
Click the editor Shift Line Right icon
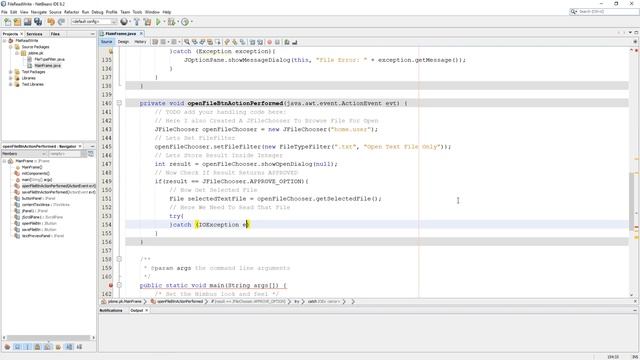click(x=260, y=42)
